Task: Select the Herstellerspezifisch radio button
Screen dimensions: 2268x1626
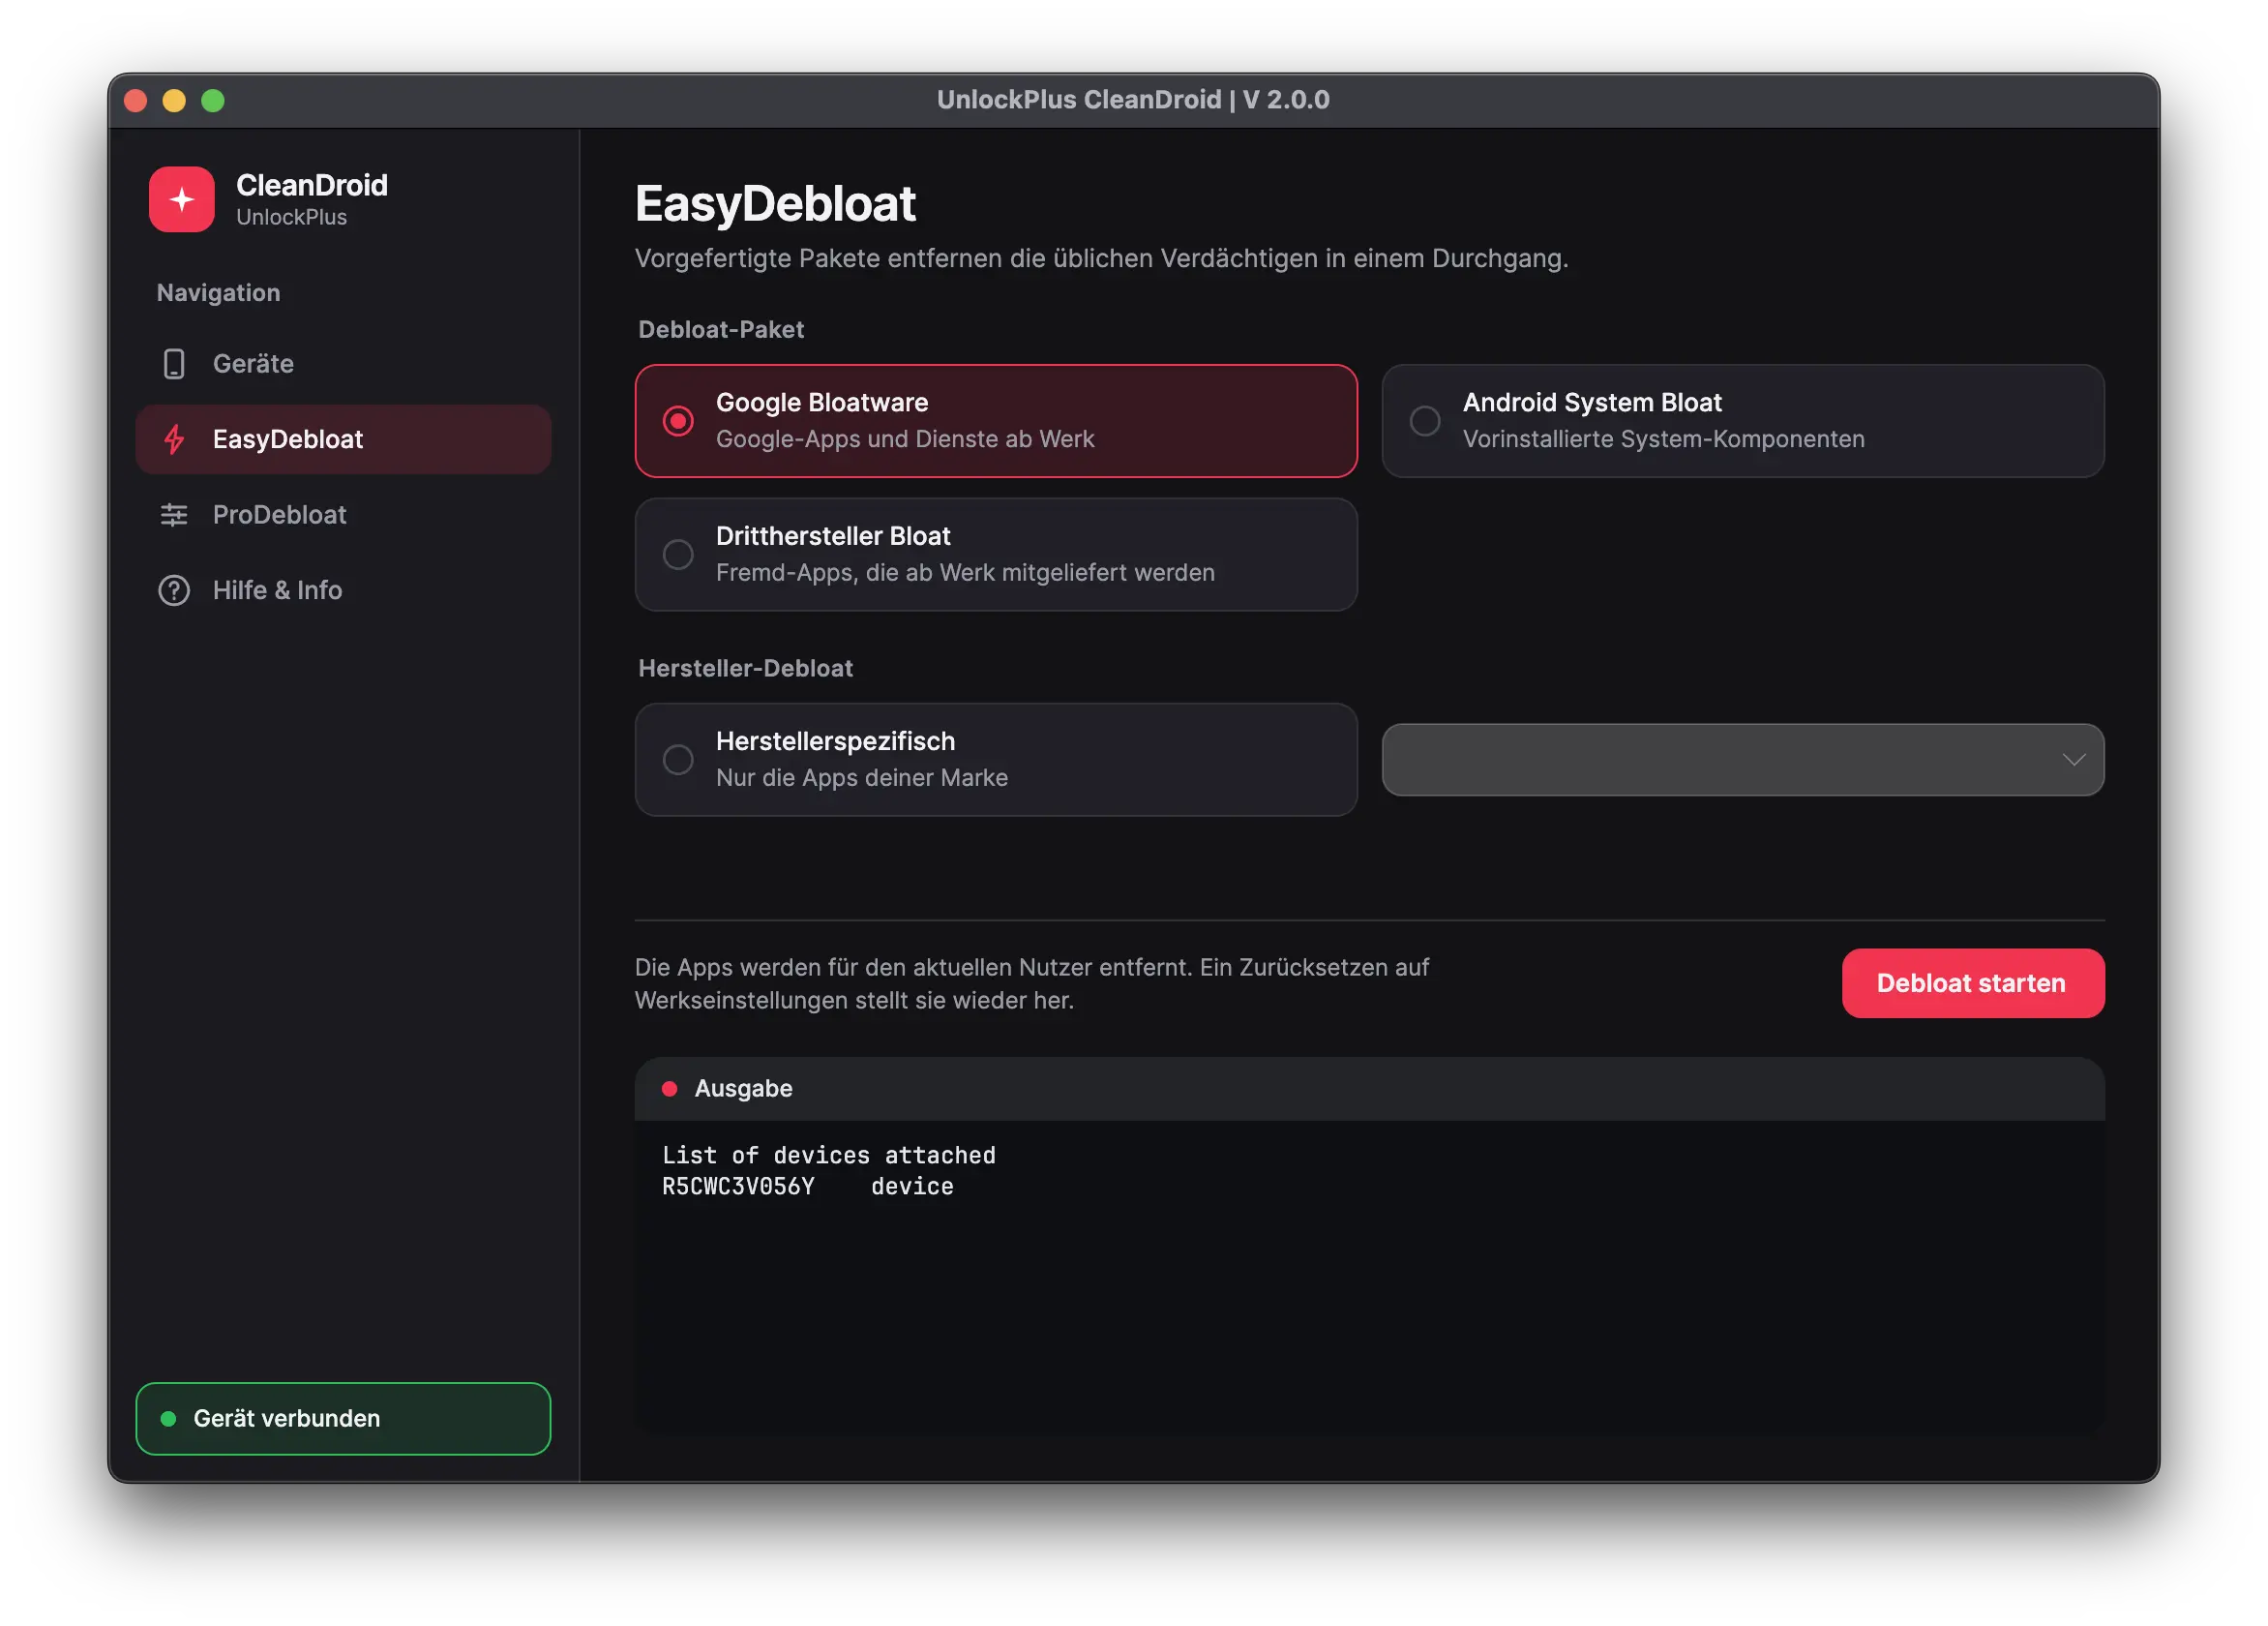Action: click(678, 759)
